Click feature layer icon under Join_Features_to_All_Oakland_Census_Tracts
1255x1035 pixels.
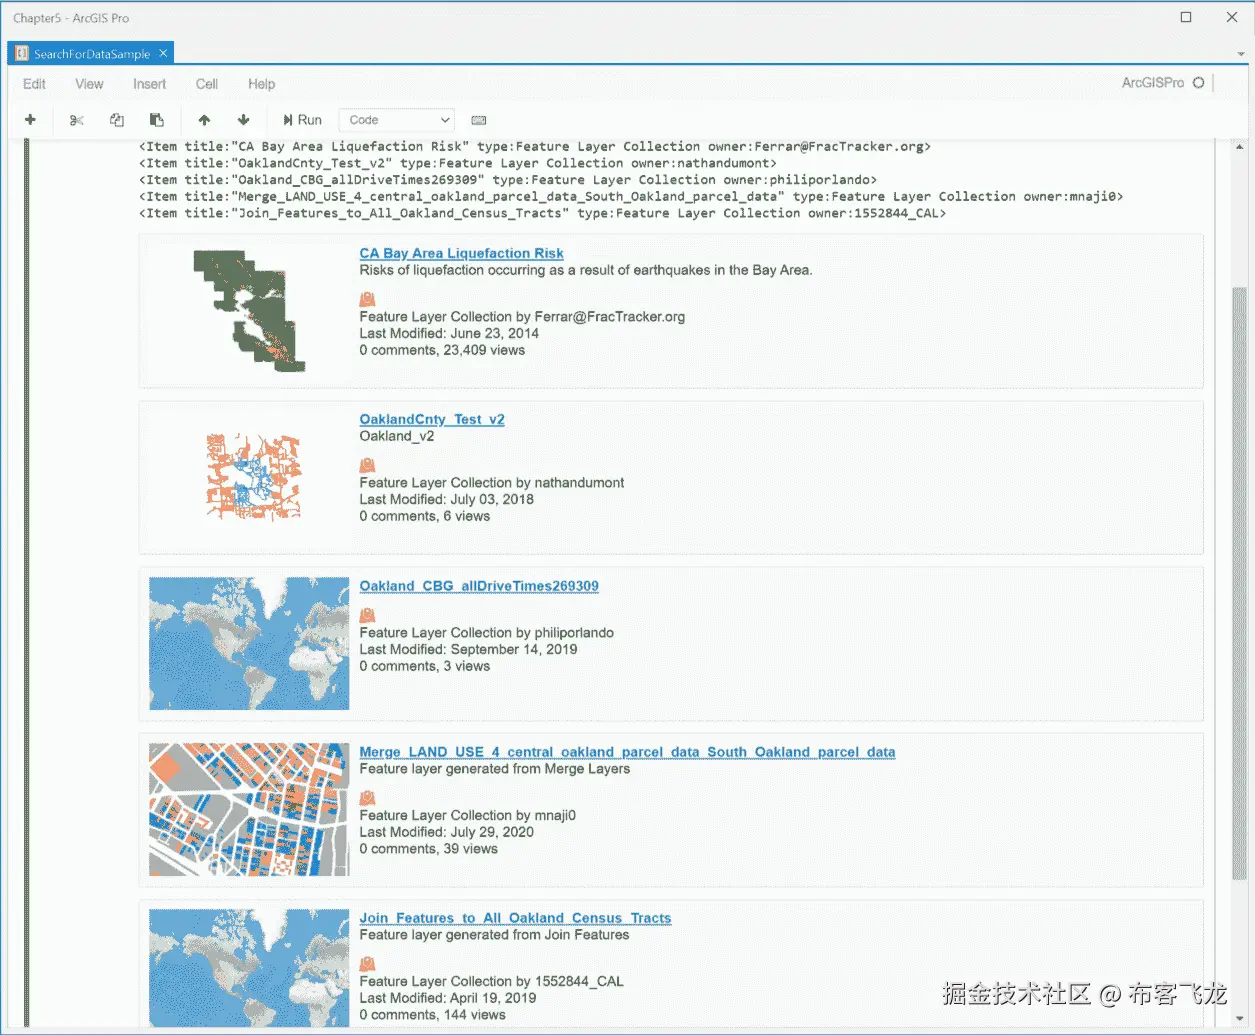tap(367, 964)
